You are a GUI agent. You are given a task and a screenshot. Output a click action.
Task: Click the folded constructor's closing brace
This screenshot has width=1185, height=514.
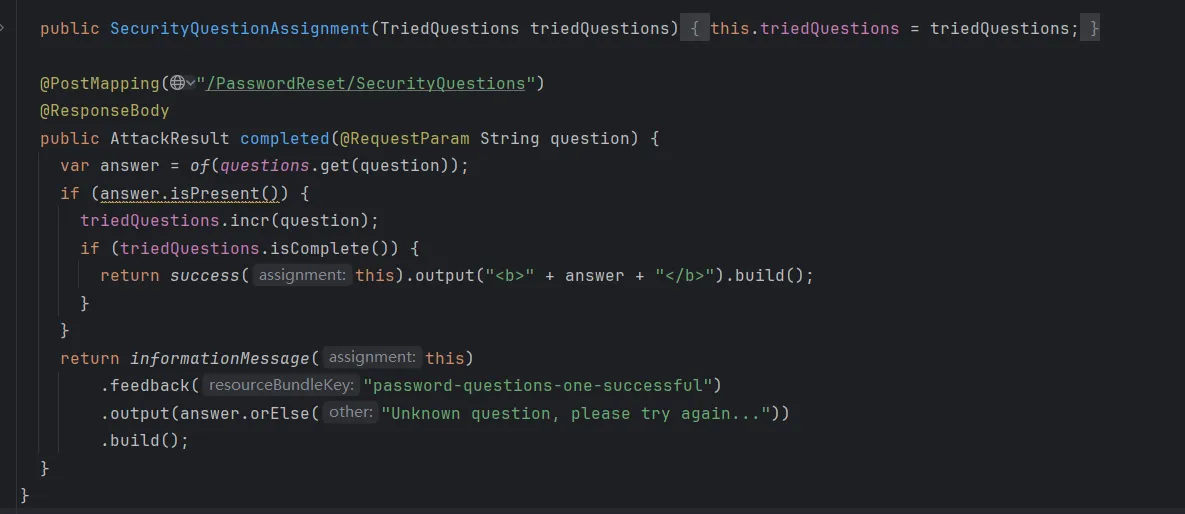(1093, 29)
